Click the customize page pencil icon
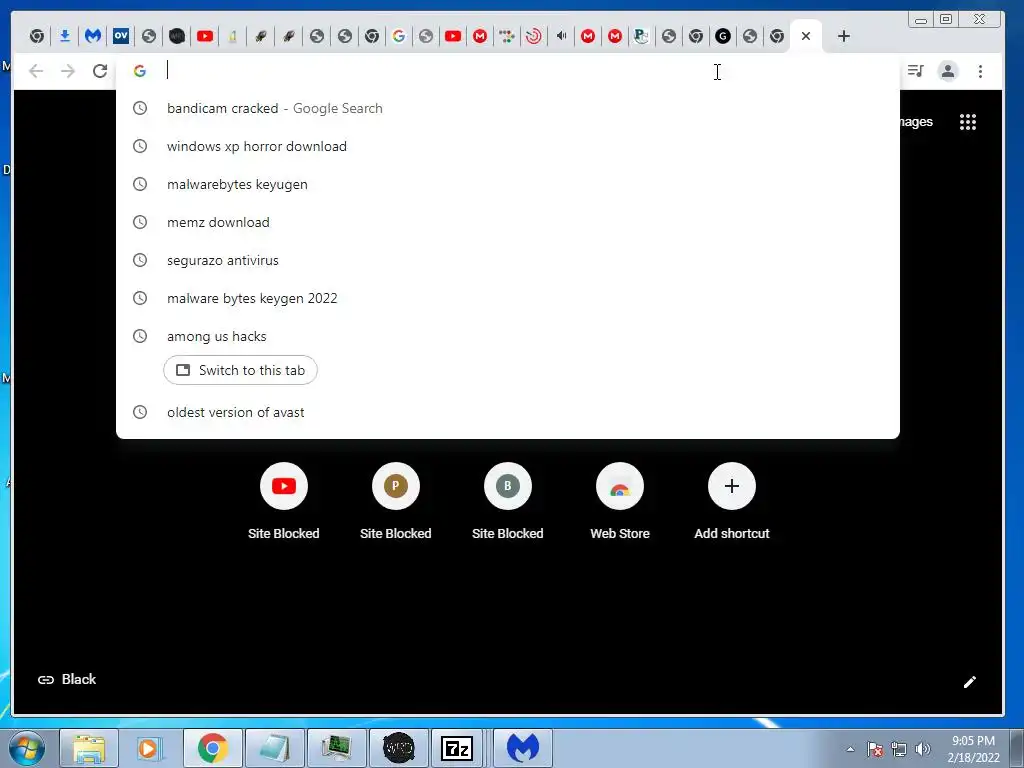This screenshot has width=1024, height=768. click(970, 682)
